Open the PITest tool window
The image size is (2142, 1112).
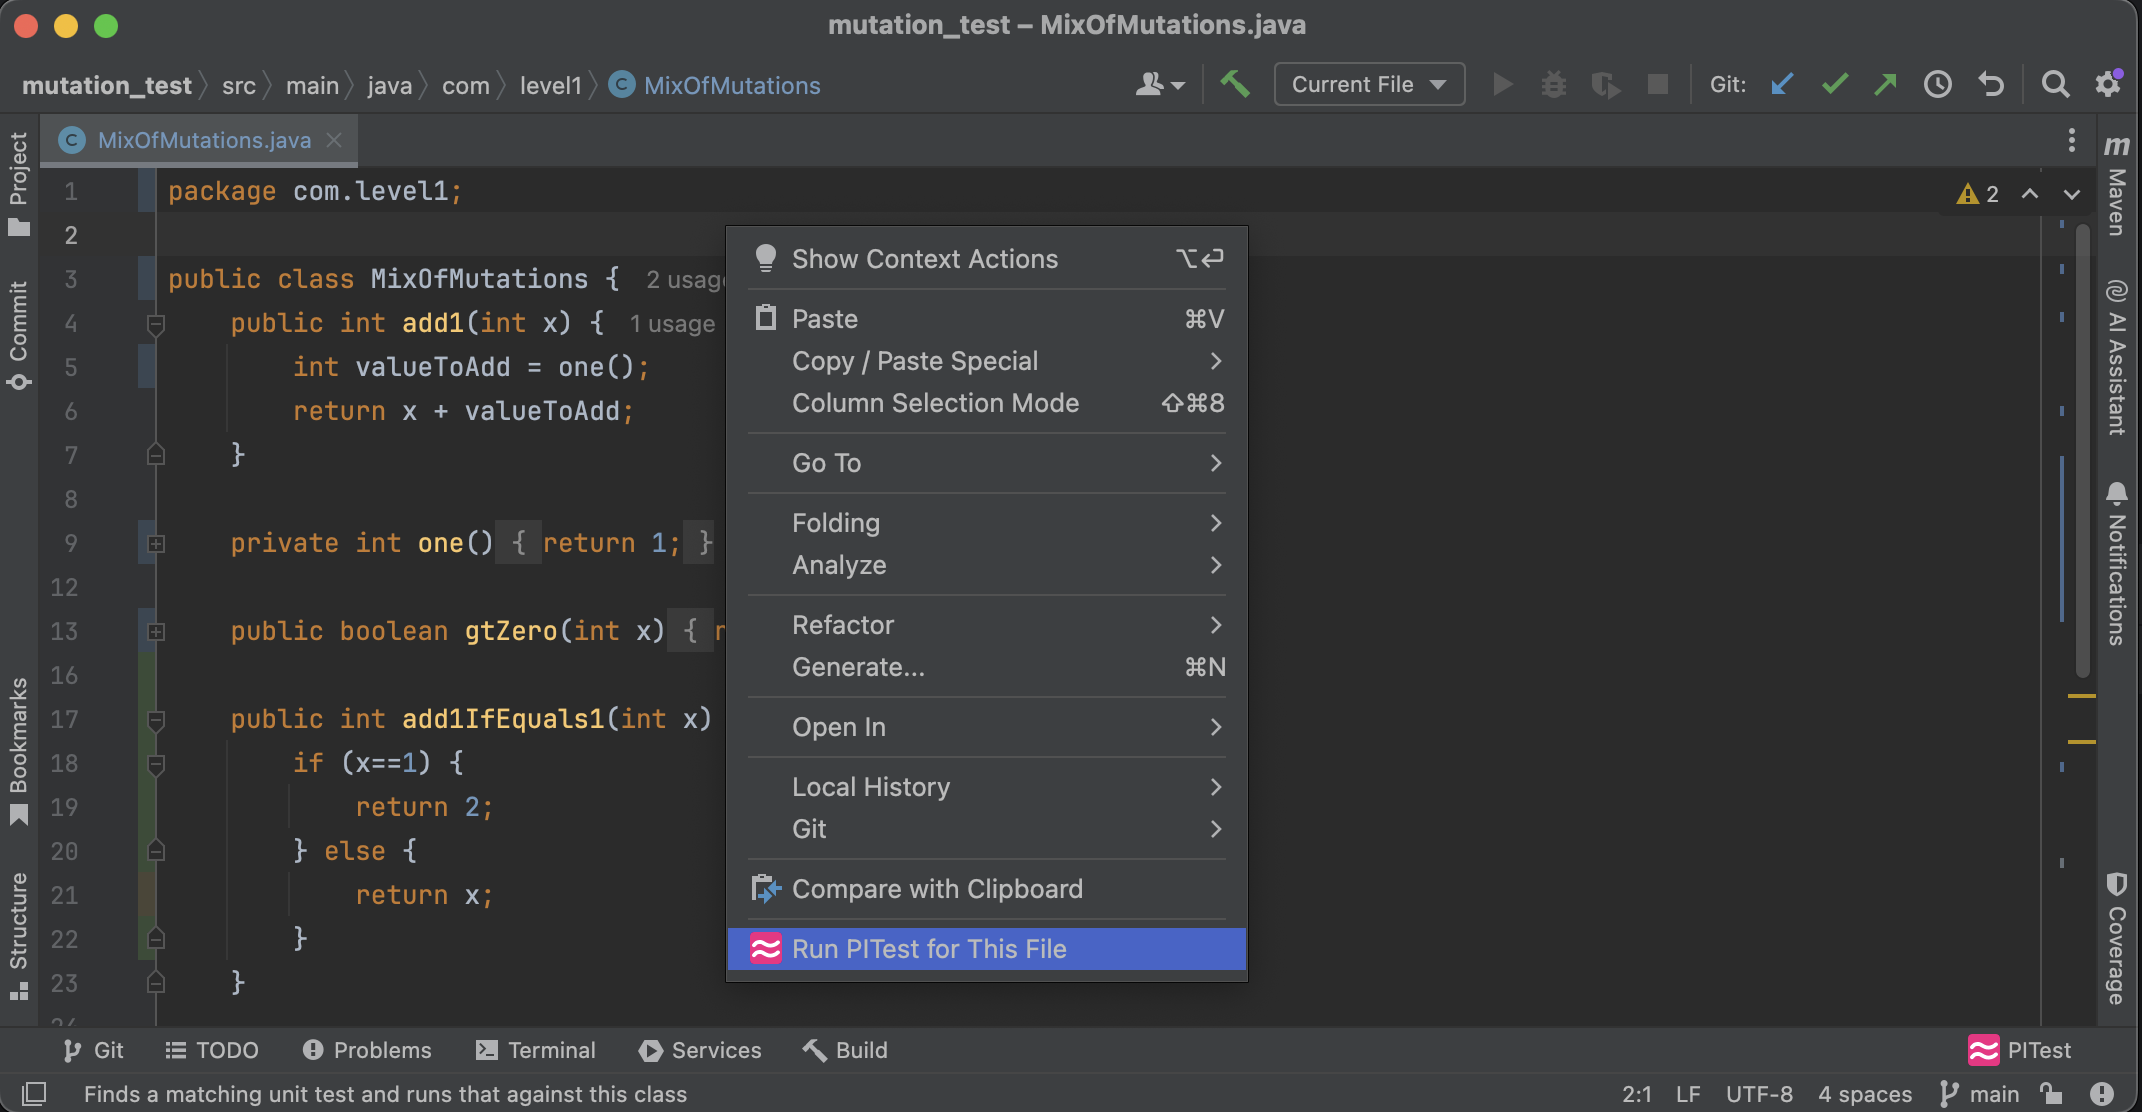pyautogui.click(x=2019, y=1050)
